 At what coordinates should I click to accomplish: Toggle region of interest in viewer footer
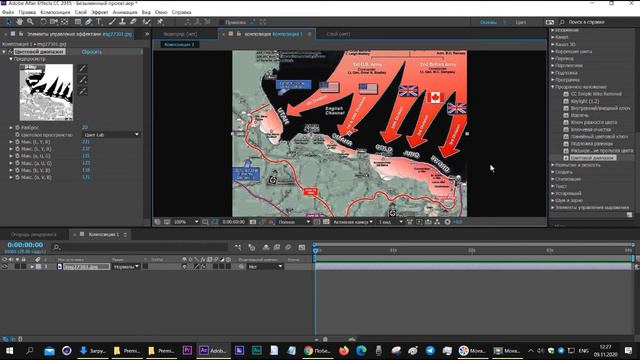317,222
